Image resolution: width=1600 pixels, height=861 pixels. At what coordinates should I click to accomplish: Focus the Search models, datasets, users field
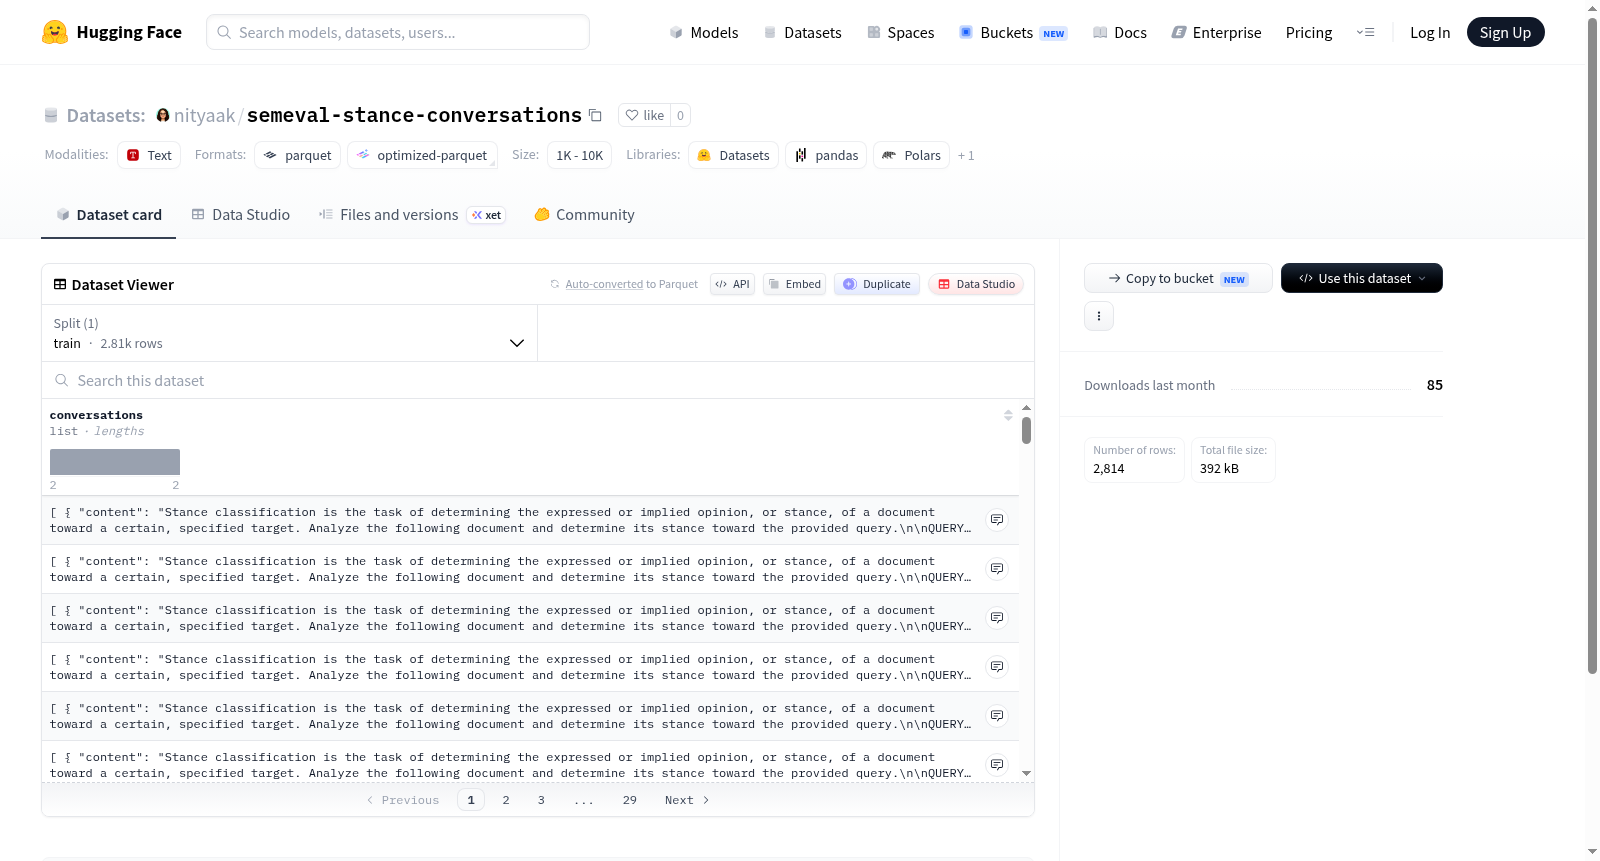pyautogui.click(x=398, y=32)
